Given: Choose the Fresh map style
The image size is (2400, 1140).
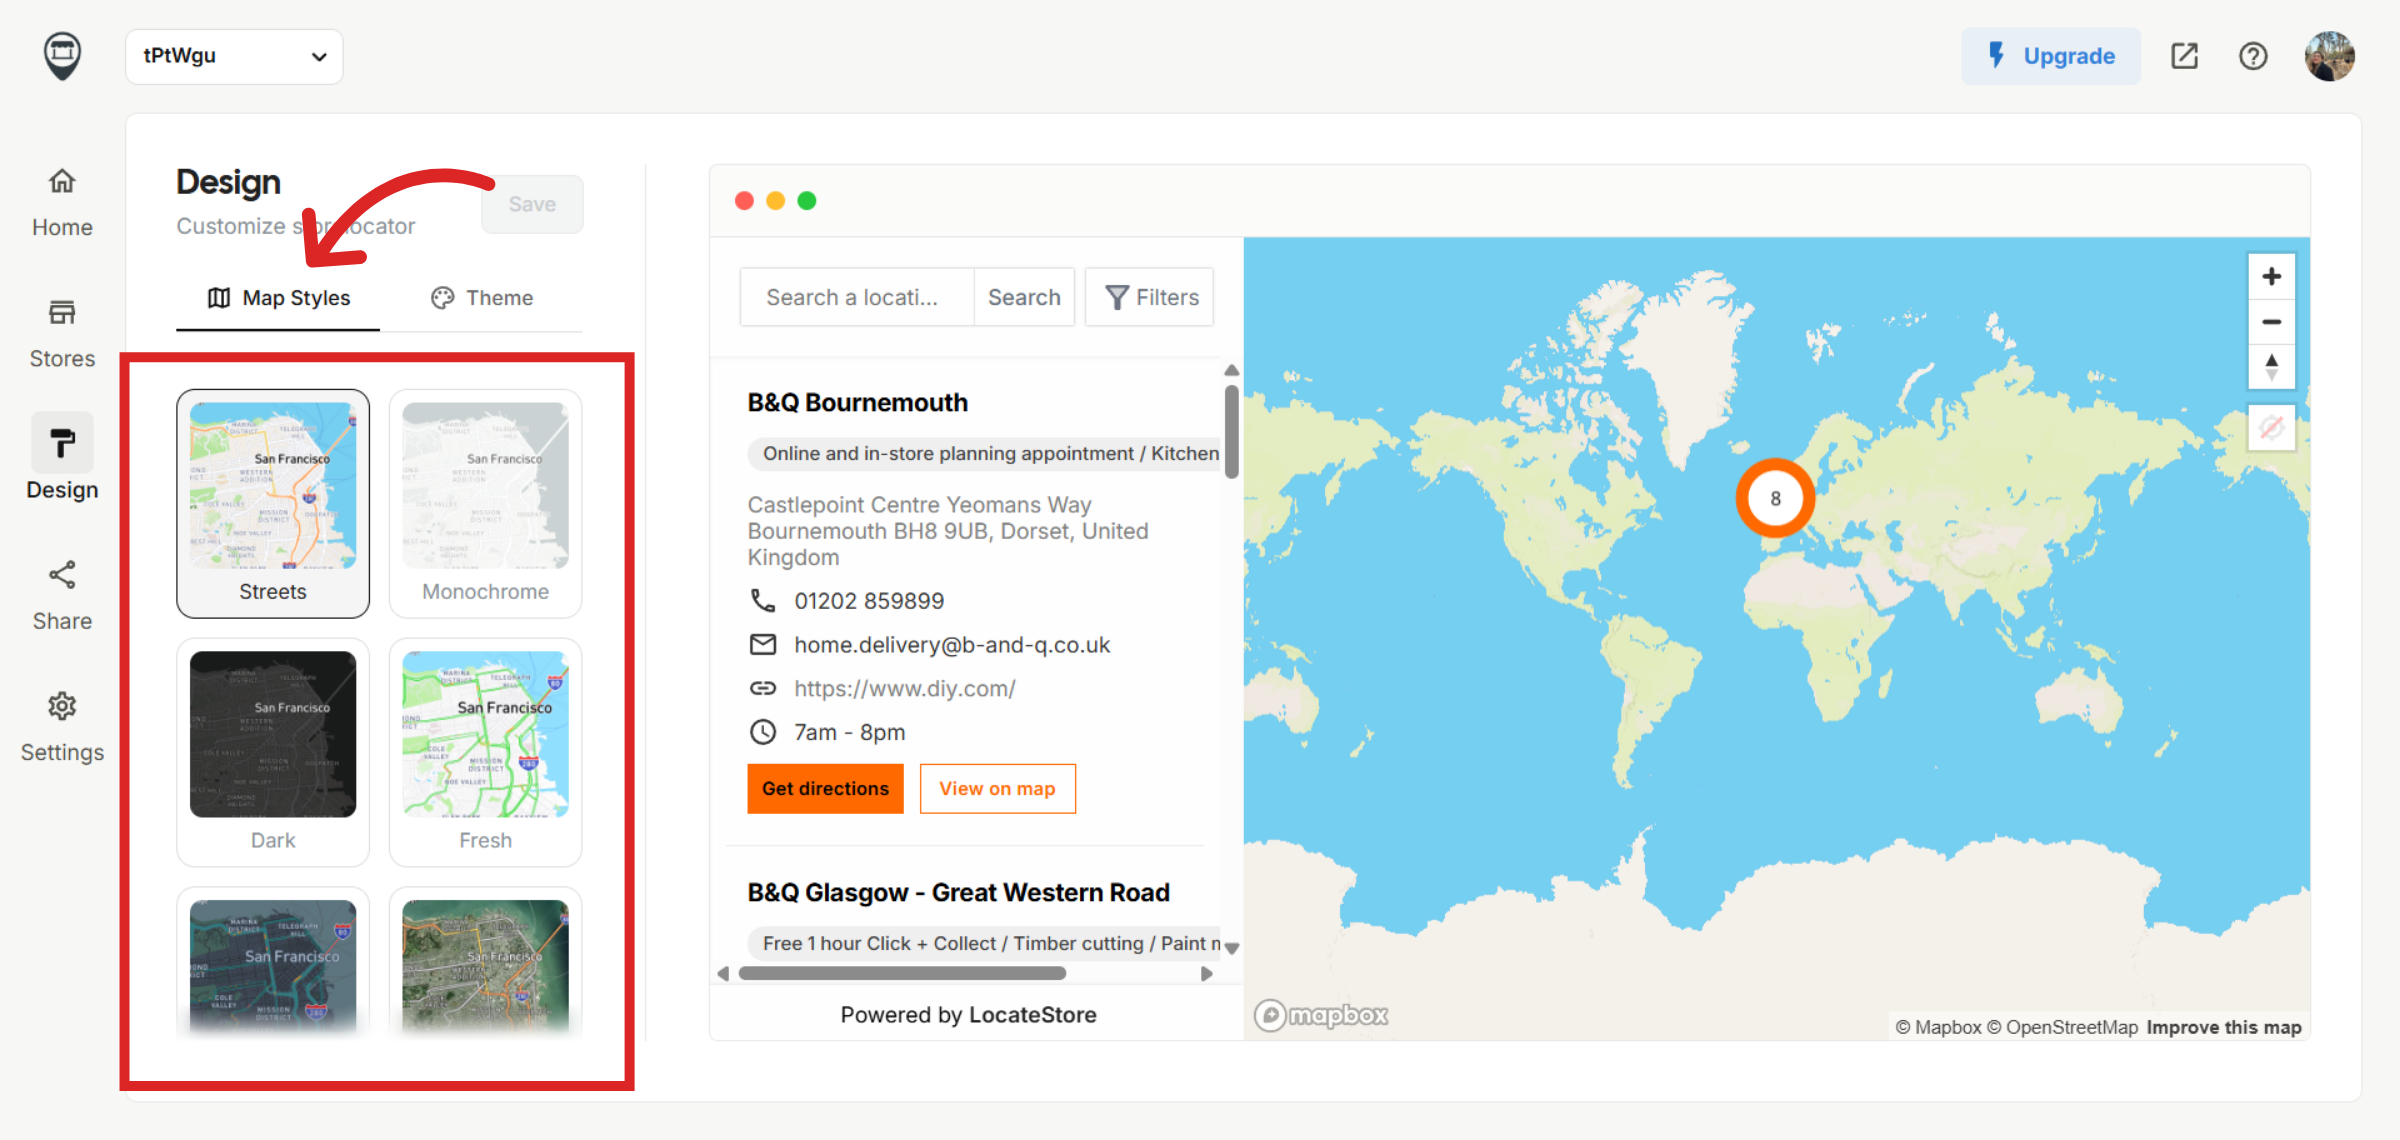Looking at the screenshot, I should coord(486,752).
